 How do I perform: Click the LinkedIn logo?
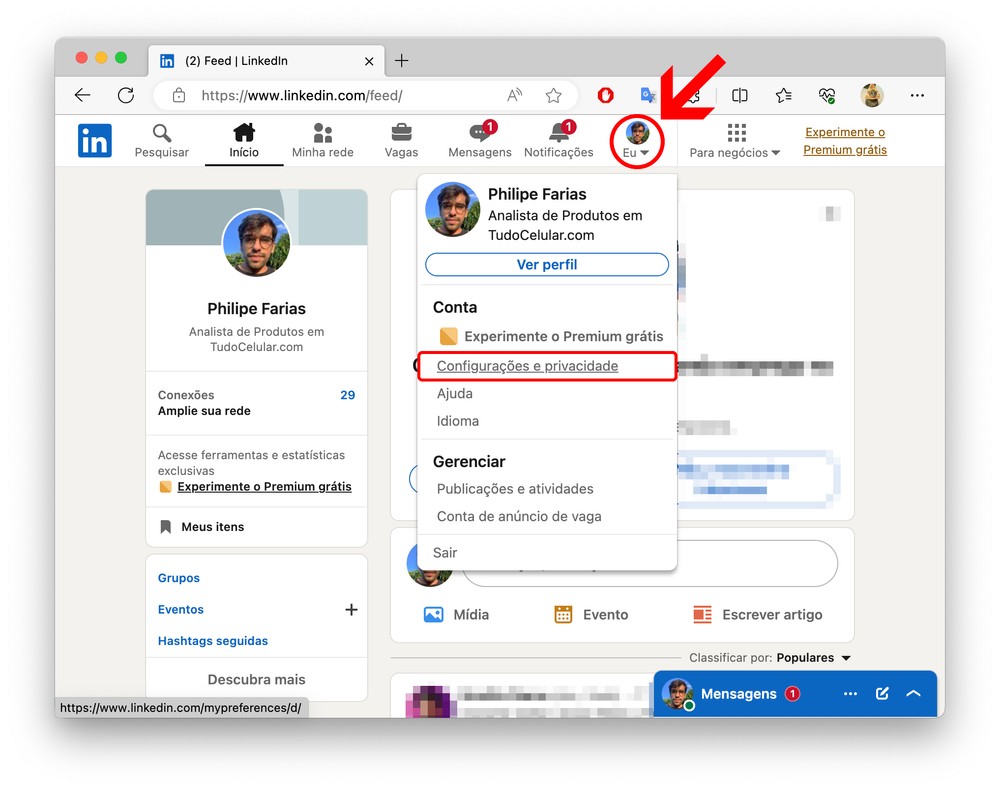[x=95, y=141]
